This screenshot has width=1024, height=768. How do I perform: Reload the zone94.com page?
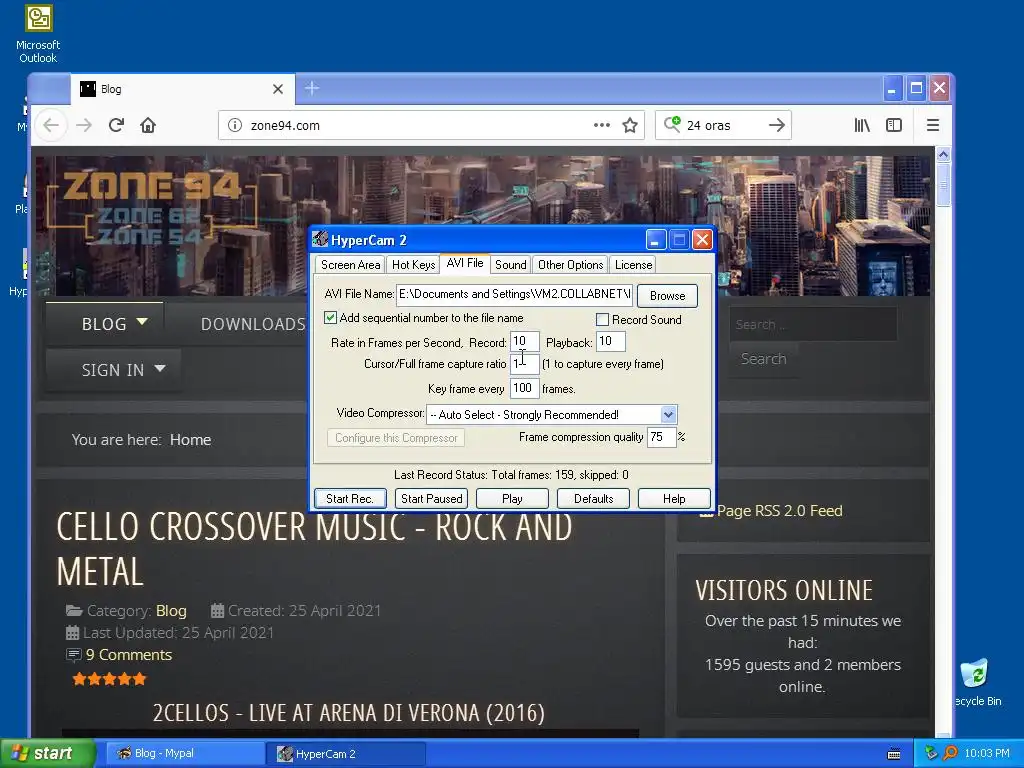[116, 125]
